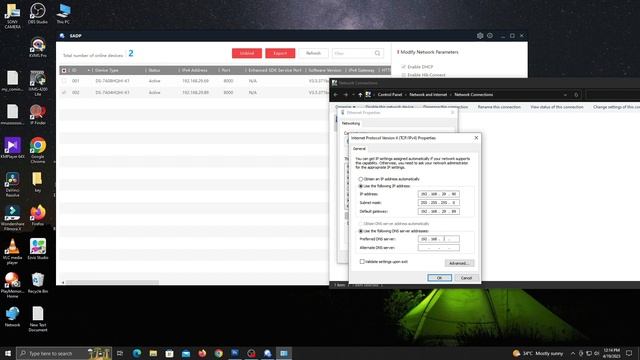
Task: Click back arrow in Network Connections window
Action: tap(336, 95)
